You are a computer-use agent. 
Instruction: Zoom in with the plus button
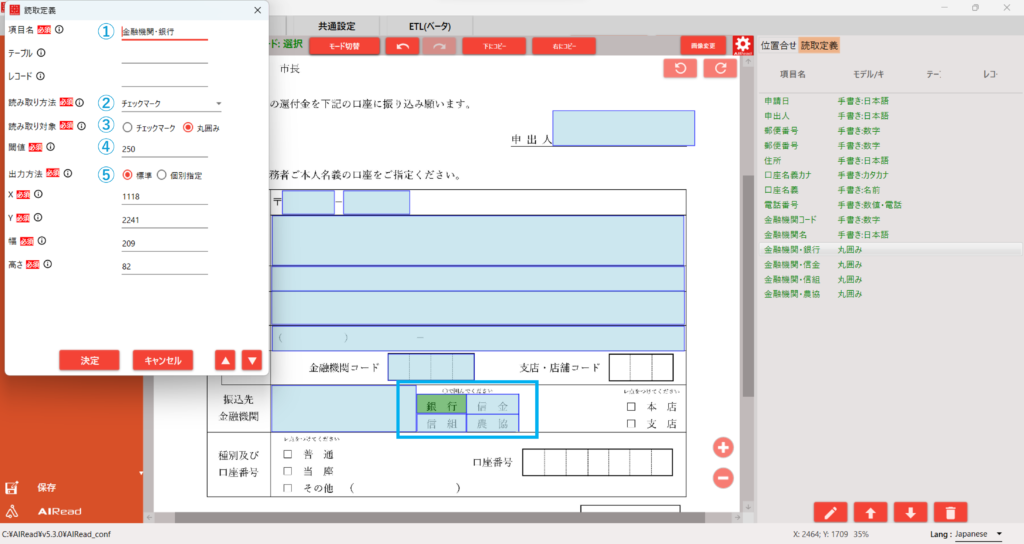coord(723,447)
